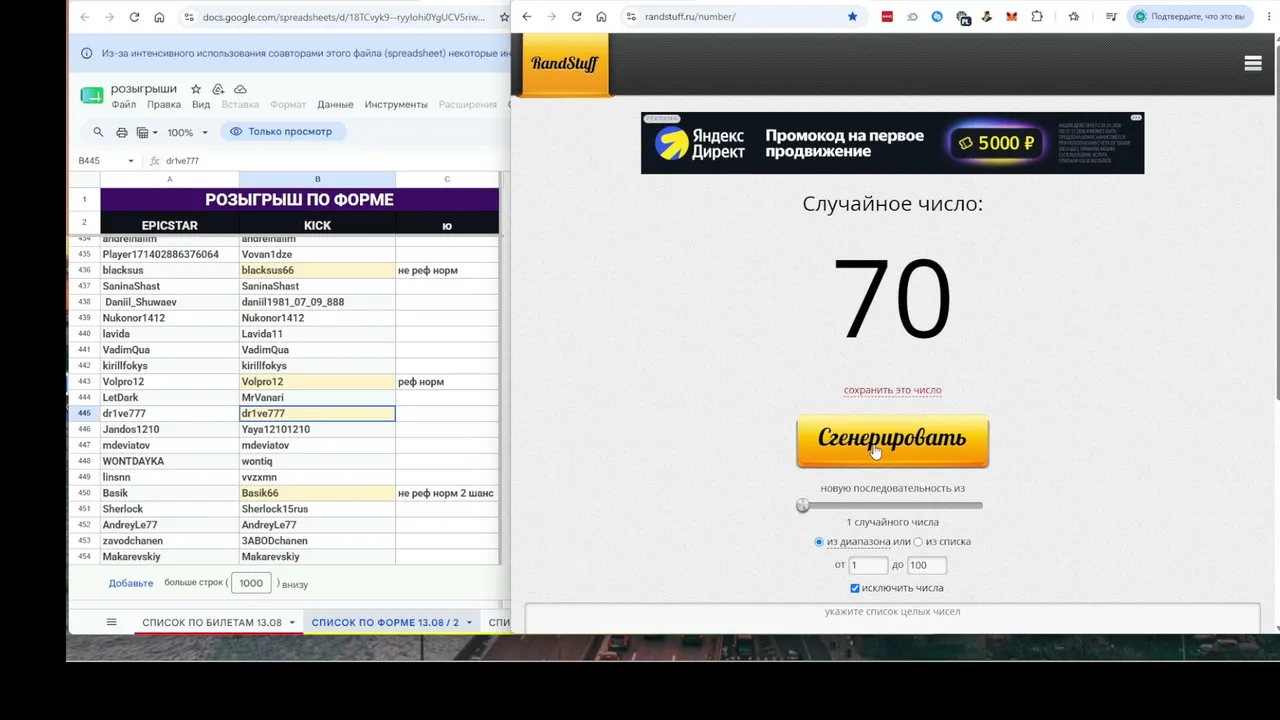The height and width of the screenshot is (720, 1280).
Task: Click blue bookmark star in randstuff address bar
Action: click(x=852, y=17)
